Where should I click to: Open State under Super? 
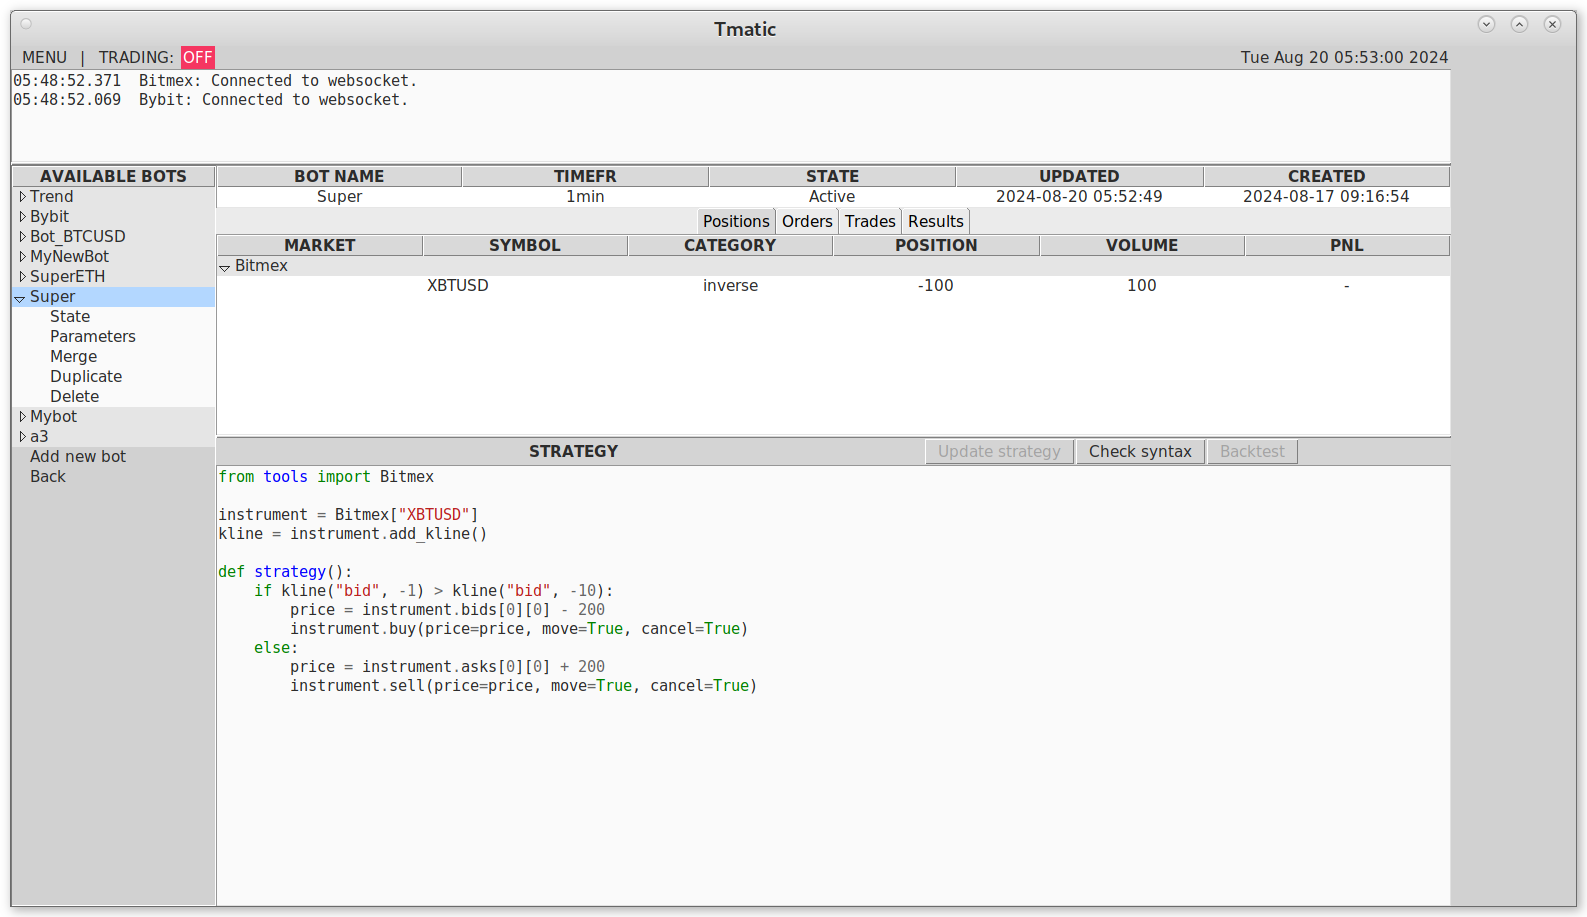click(70, 317)
